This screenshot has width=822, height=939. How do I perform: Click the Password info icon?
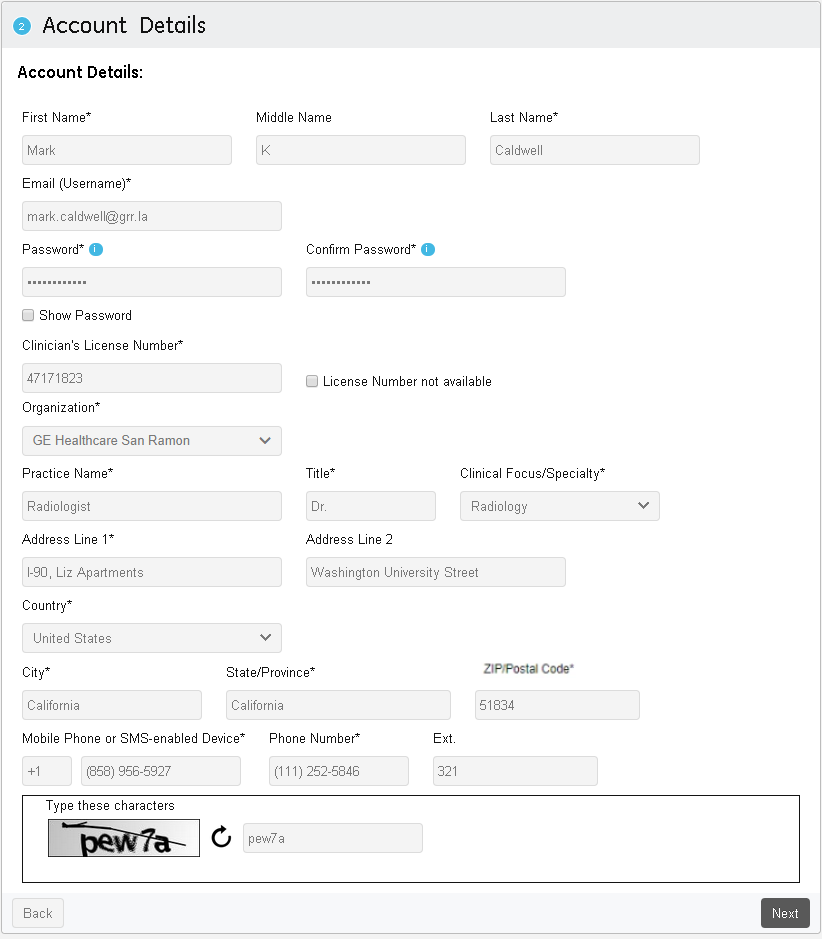click(96, 249)
